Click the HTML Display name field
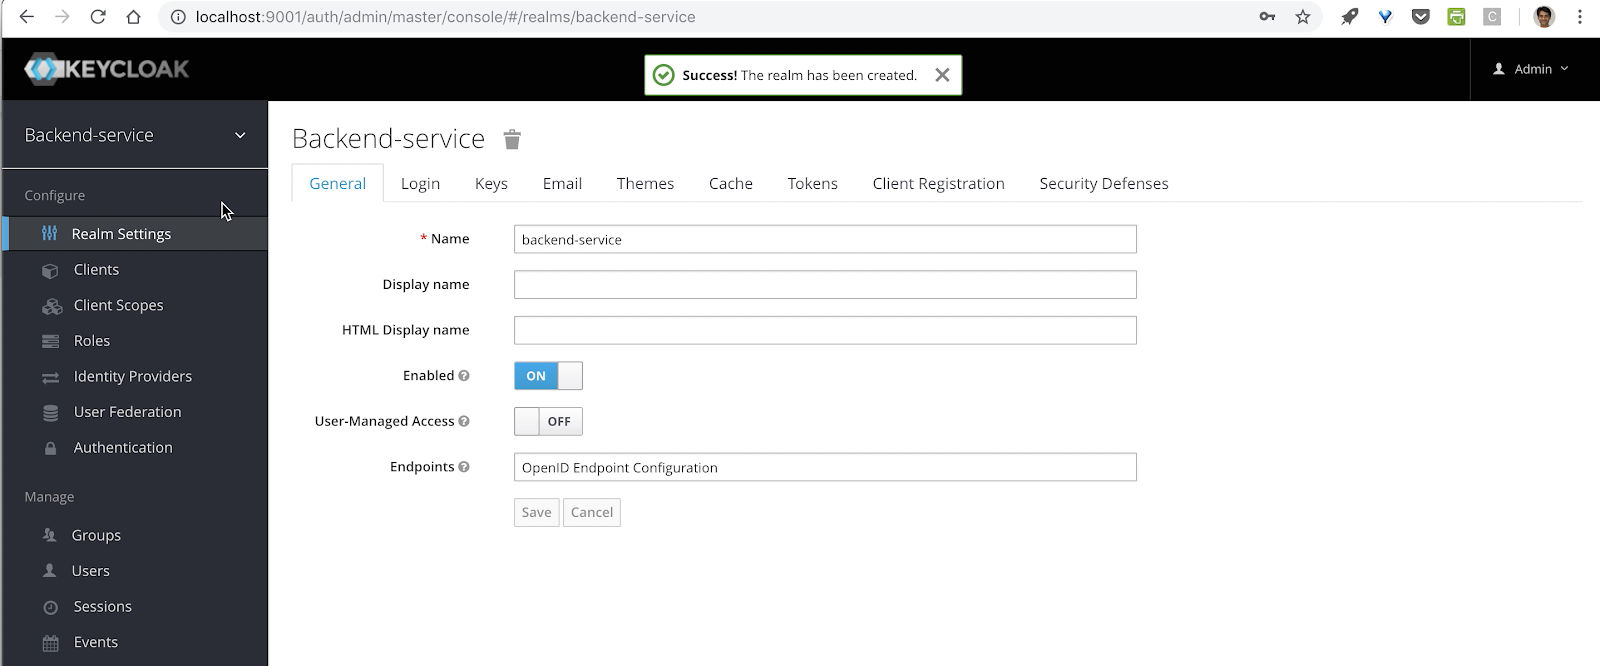The height and width of the screenshot is (666, 1600). pyautogui.click(x=825, y=330)
